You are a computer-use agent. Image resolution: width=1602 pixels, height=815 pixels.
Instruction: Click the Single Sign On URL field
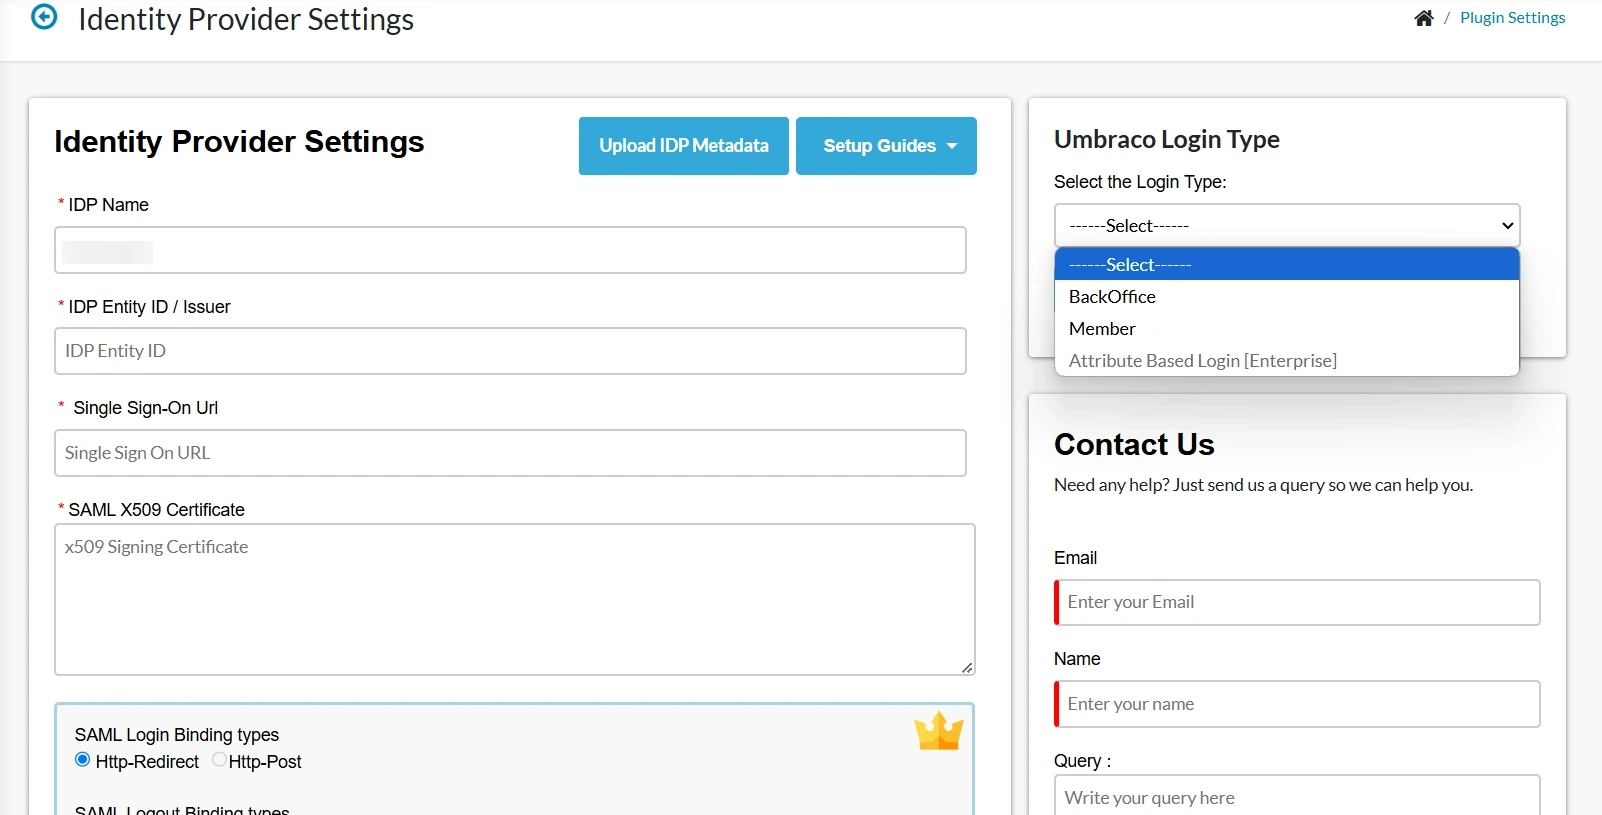[x=510, y=453]
